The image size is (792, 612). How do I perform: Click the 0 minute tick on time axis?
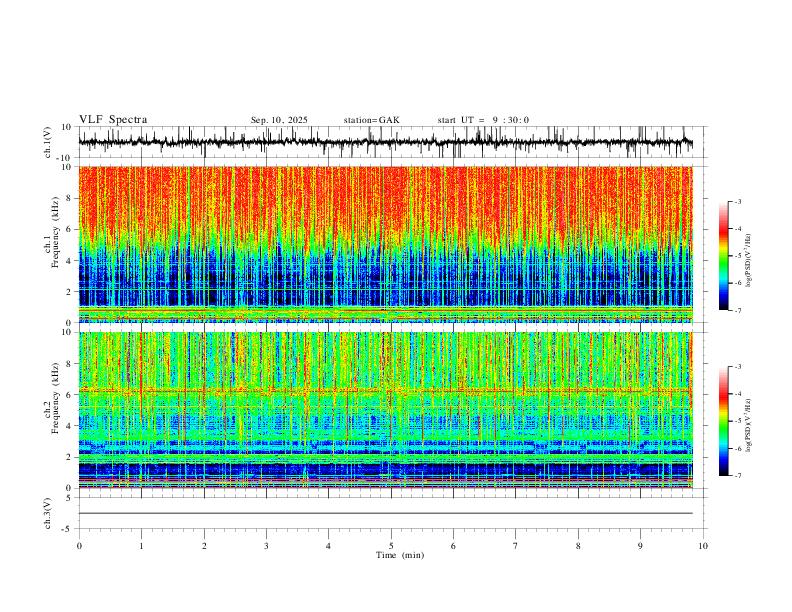tap(79, 546)
